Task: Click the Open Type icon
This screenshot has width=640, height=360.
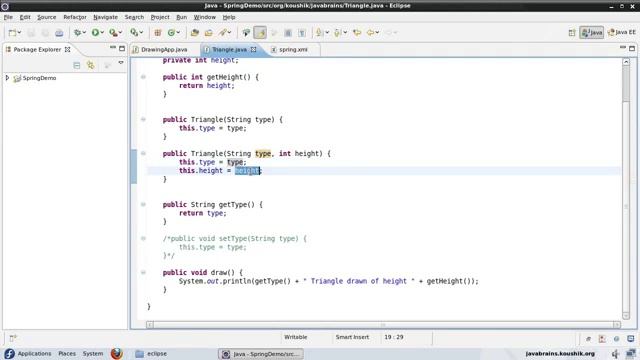Action: 195,33
